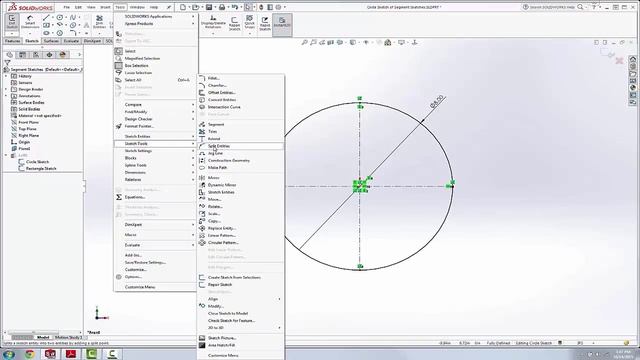Click the Display/Delete Relations tool

tap(213, 22)
